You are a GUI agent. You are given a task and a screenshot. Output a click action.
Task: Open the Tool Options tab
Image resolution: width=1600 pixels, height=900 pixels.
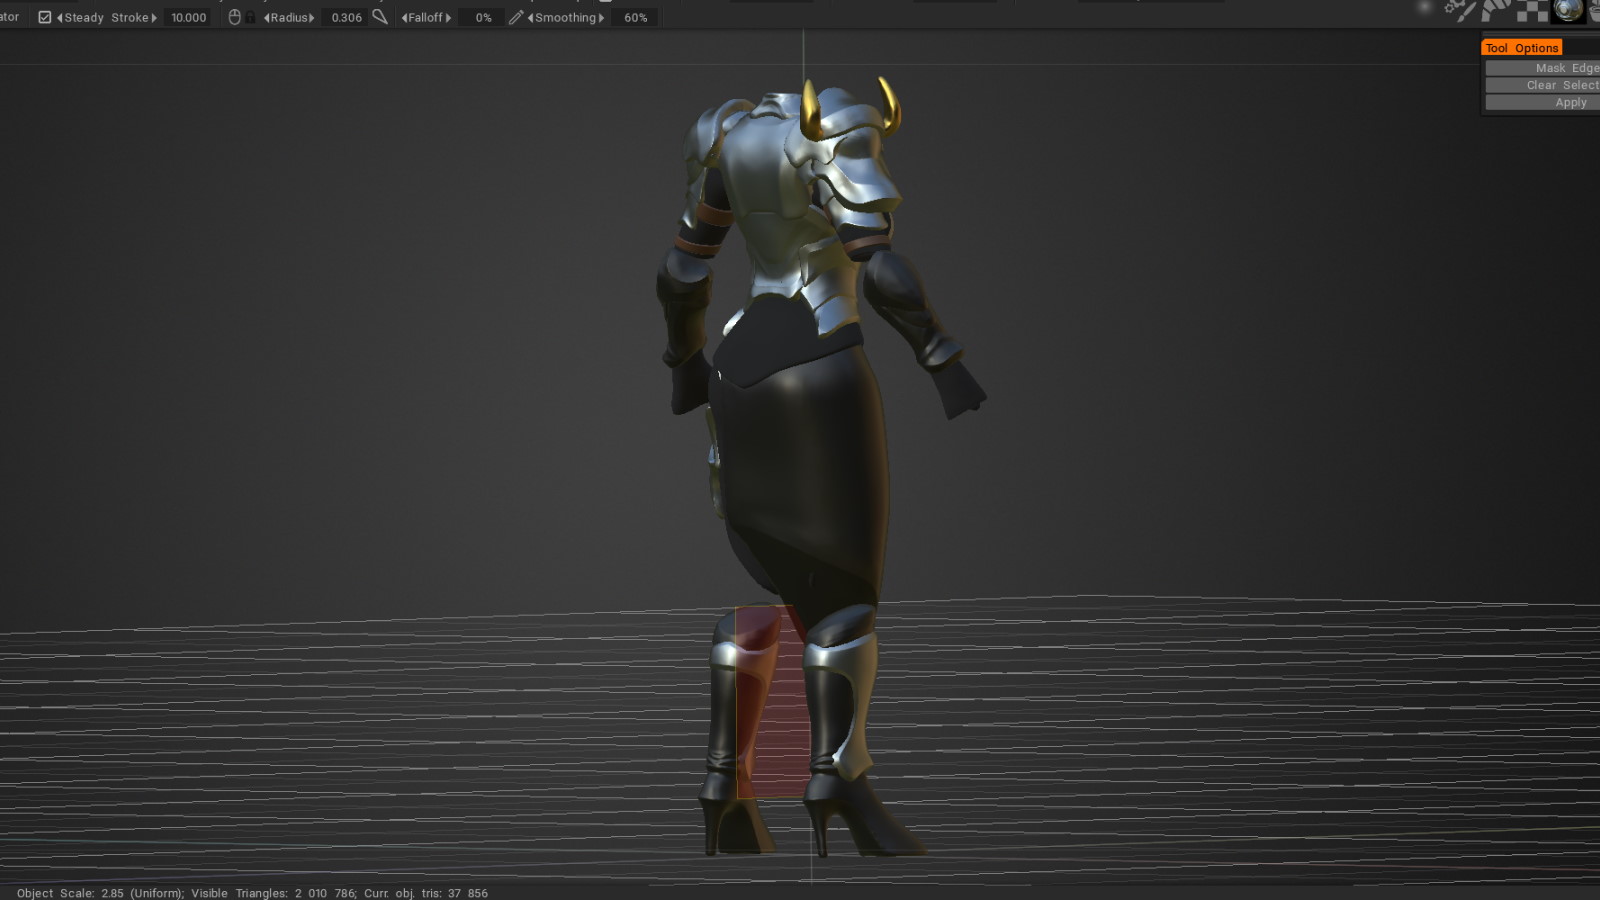pos(1521,48)
